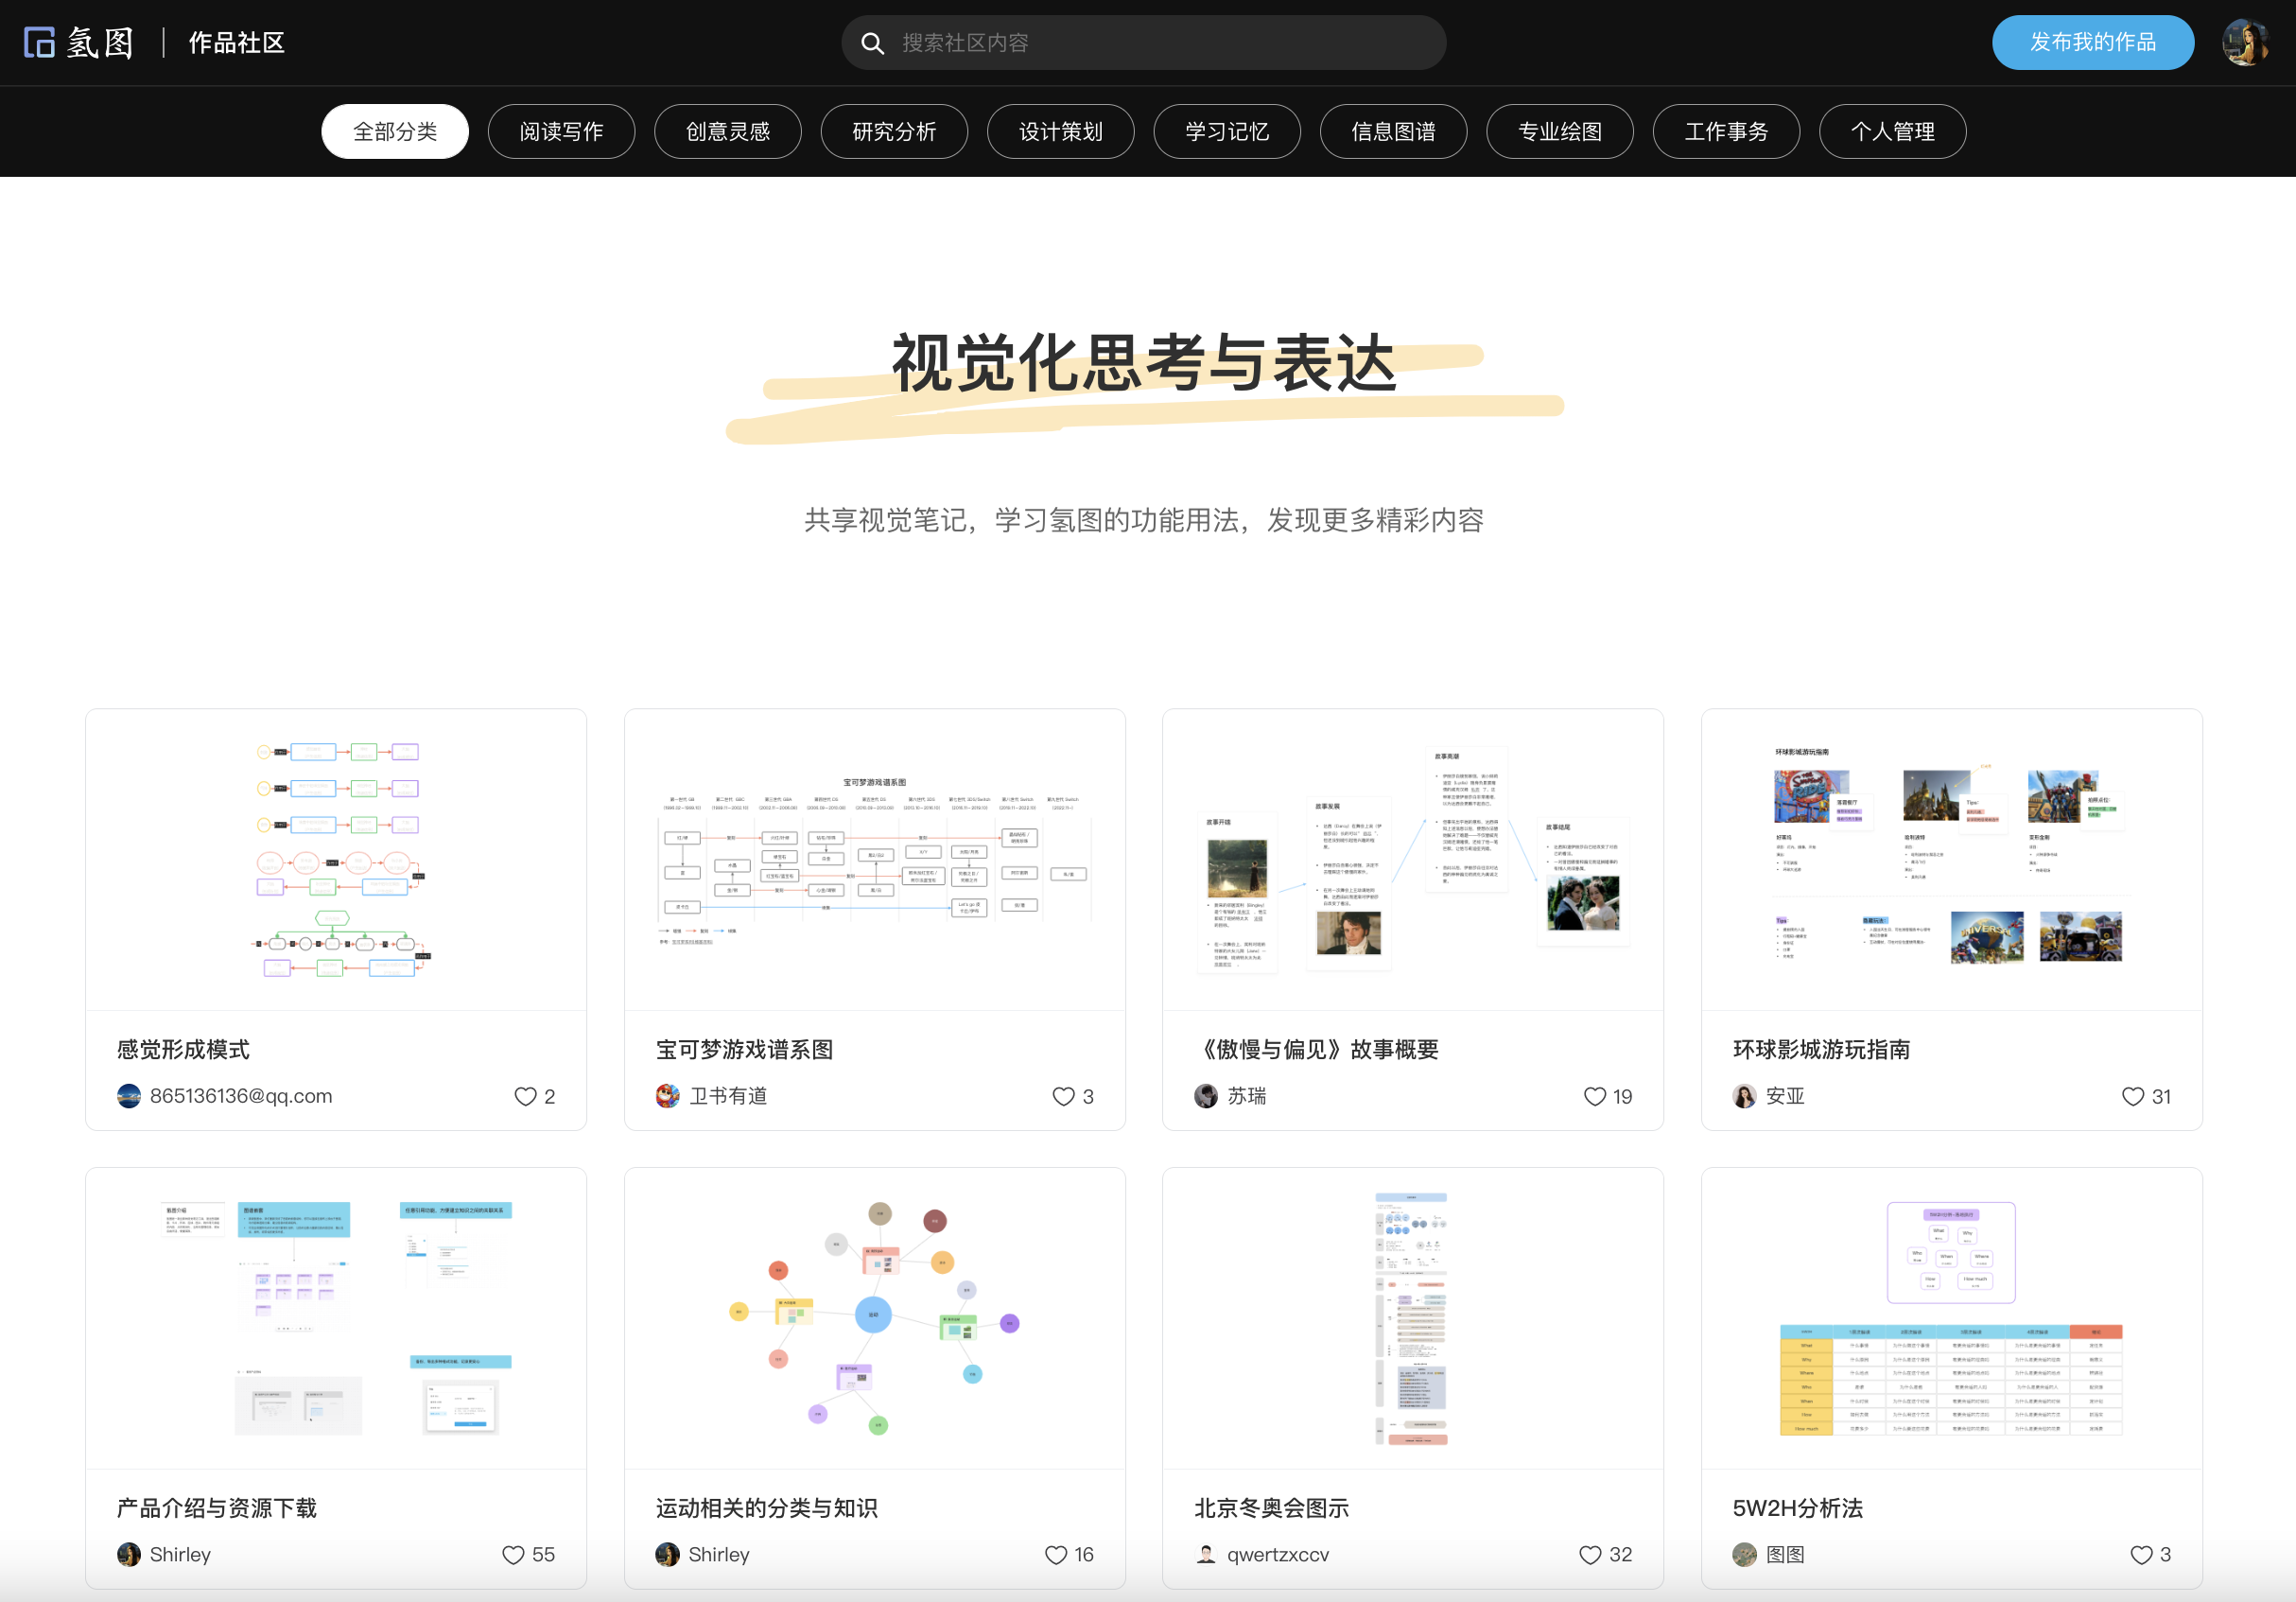Open the 专业绘图 category
2296x1602 pixels.
click(1559, 131)
